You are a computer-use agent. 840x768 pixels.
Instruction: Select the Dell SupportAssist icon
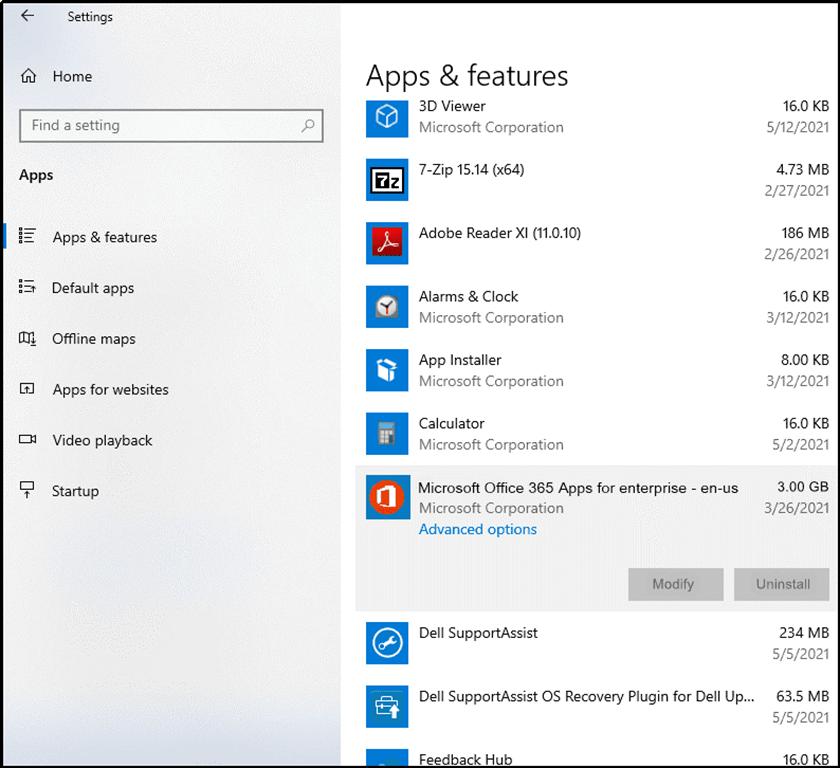pos(387,643)
